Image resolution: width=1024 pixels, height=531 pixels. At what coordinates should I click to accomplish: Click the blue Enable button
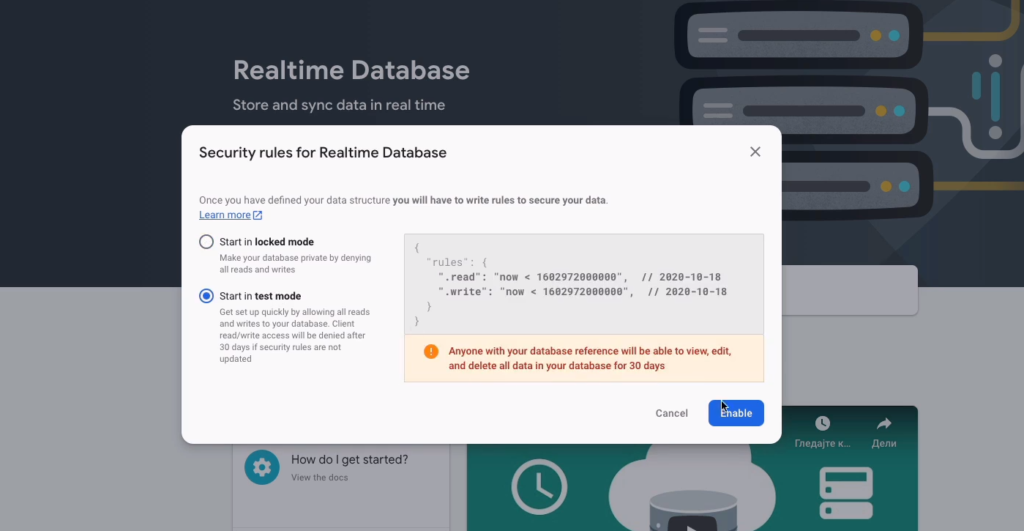[736, 413]
